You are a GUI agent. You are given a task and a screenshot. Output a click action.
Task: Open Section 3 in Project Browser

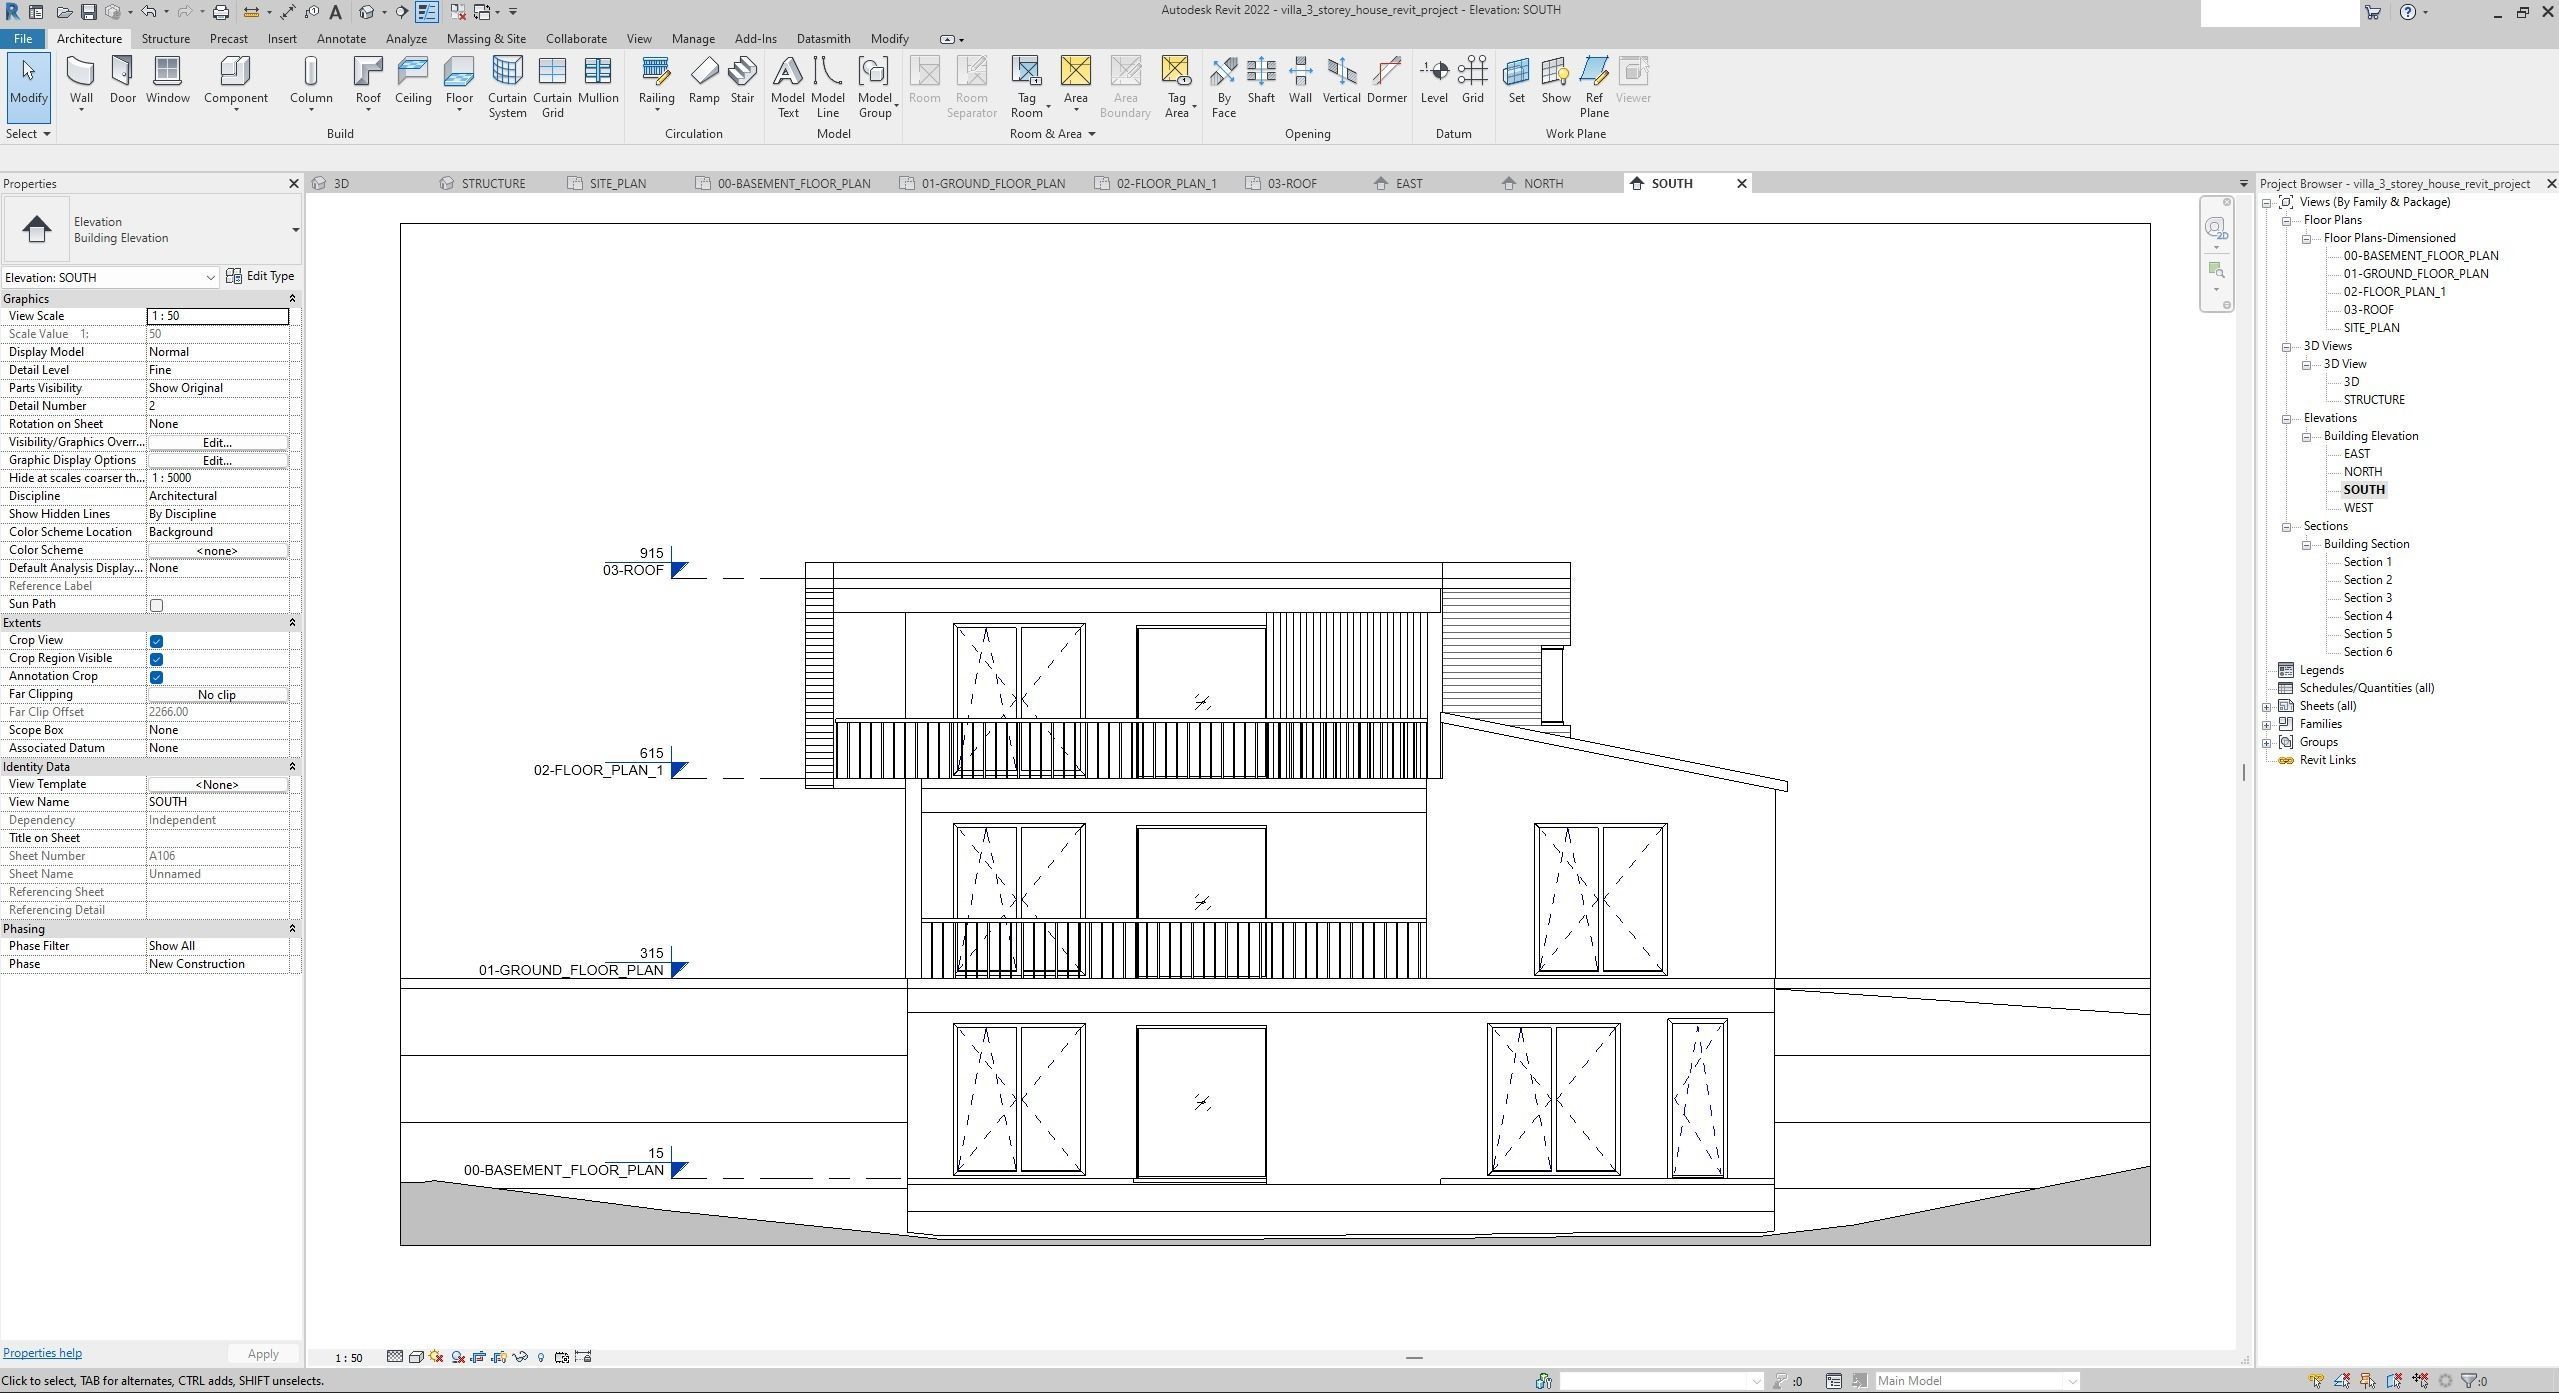(2367, 598)
